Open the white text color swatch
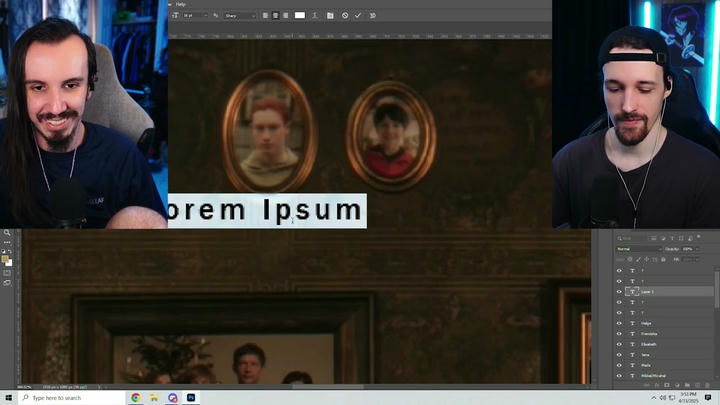Screen dimensions: 720x405 point(299,15)
